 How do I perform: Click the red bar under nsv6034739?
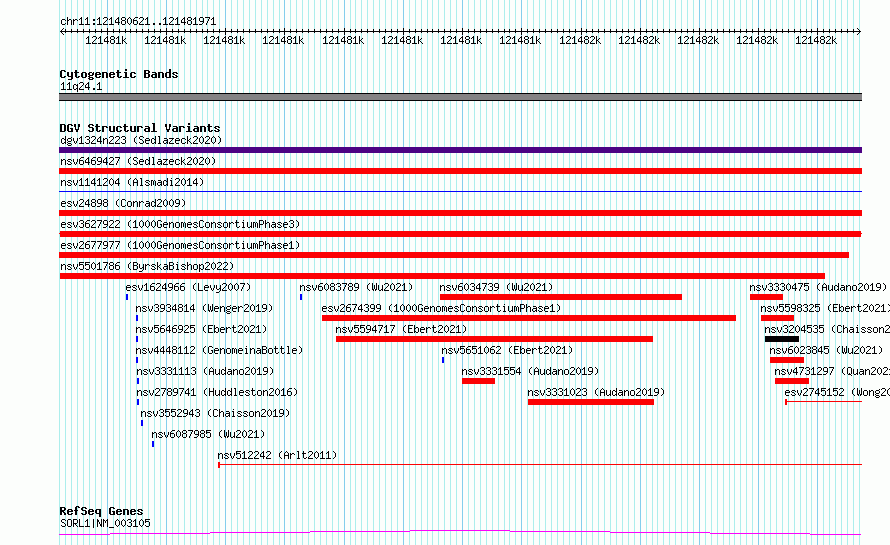click(x=561, y=297)
